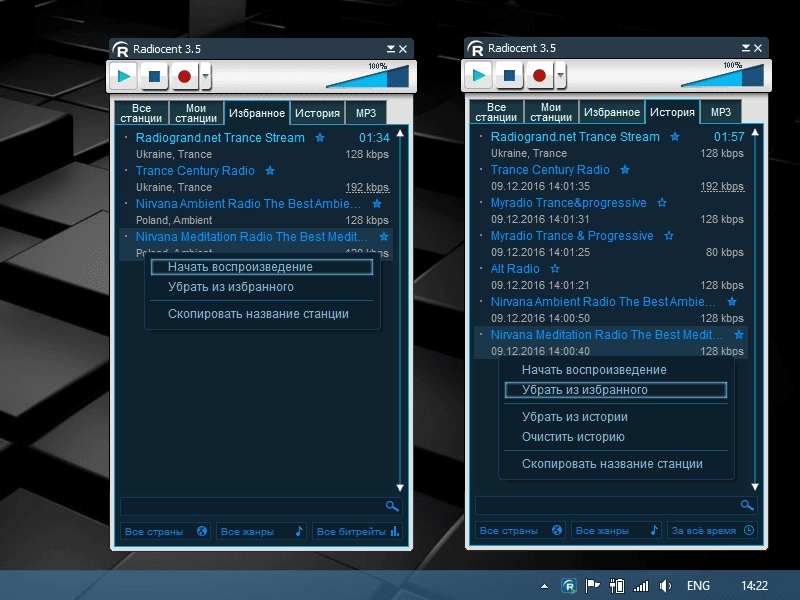Screen dimensions: 800x600
Task: Switch to История tab in left window
Action: tap(317, 113)
